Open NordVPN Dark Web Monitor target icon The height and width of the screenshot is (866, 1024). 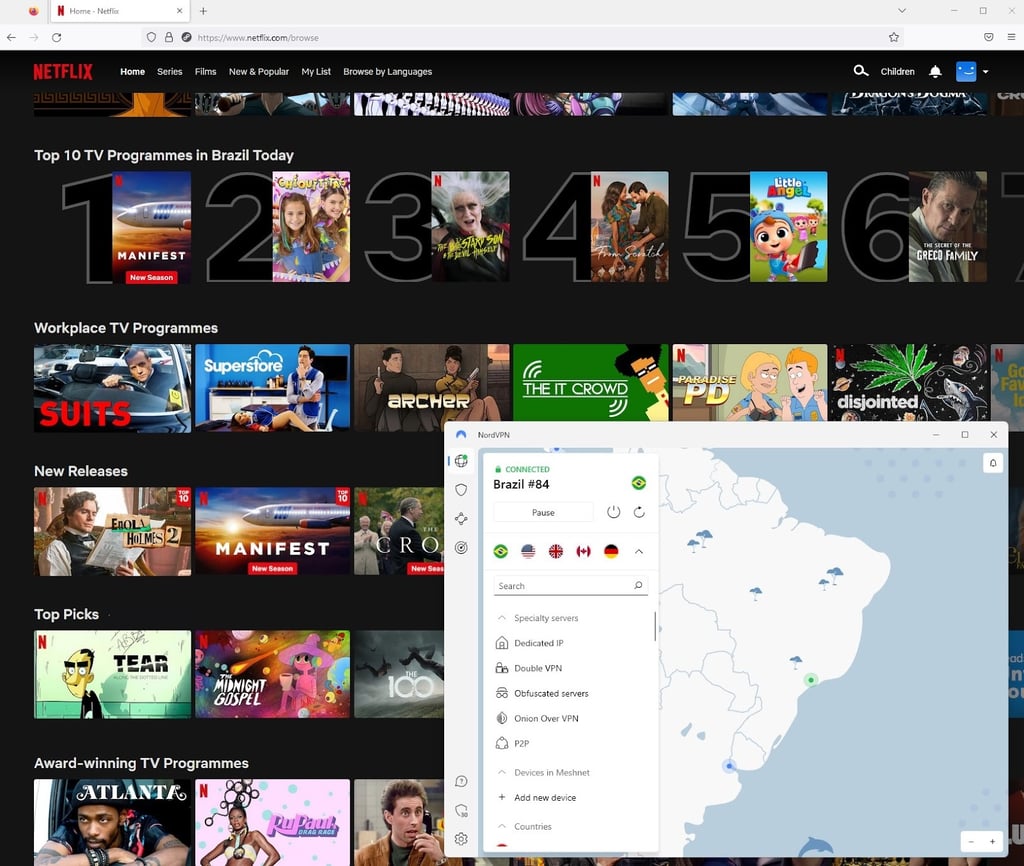461,547
